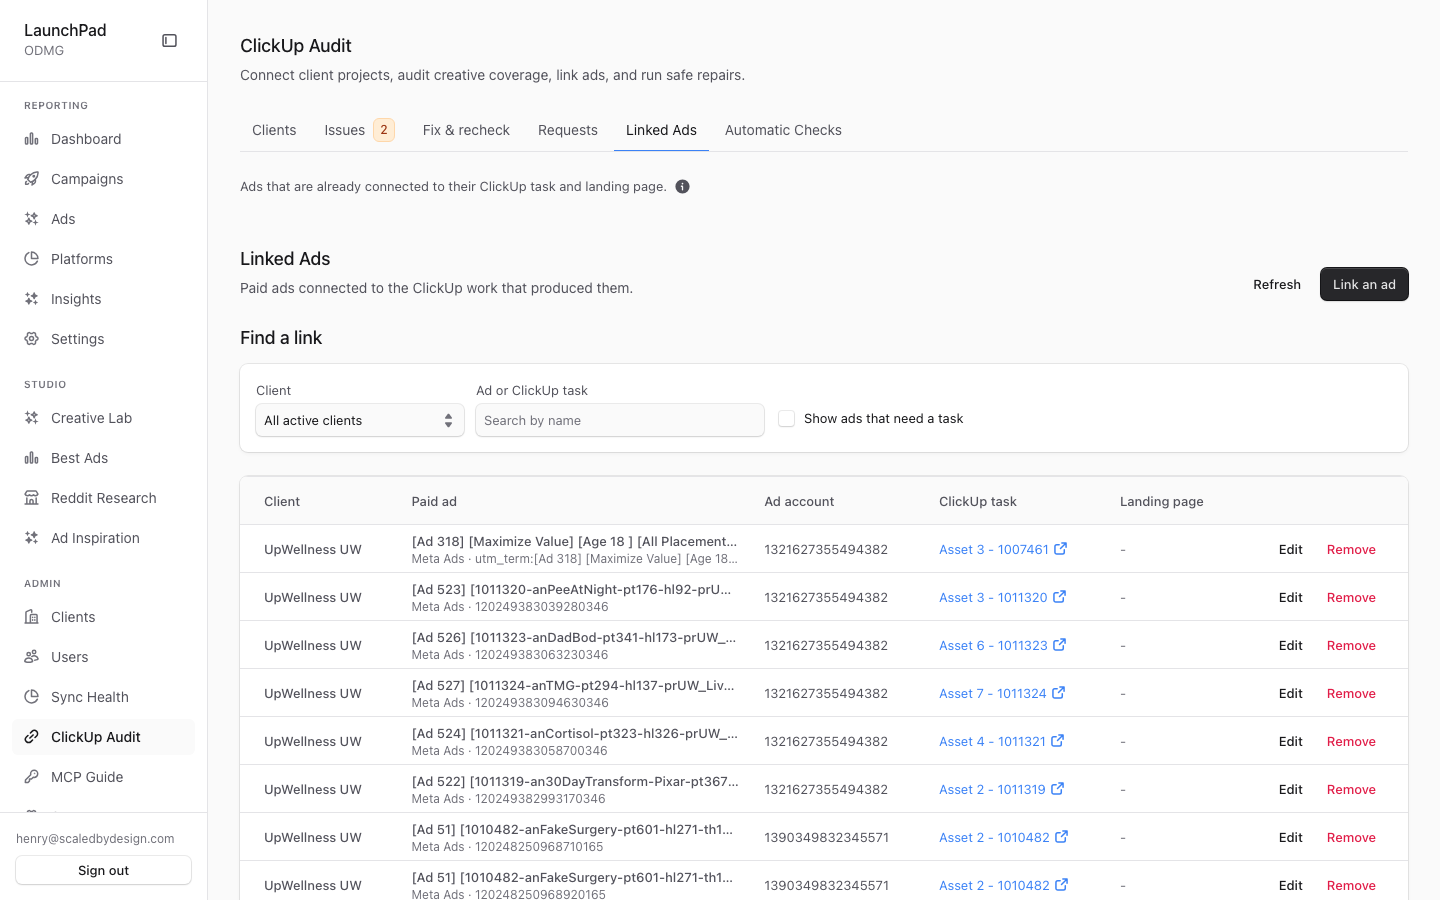
Task: Refresh the linked ads list
Action: 1277,284
